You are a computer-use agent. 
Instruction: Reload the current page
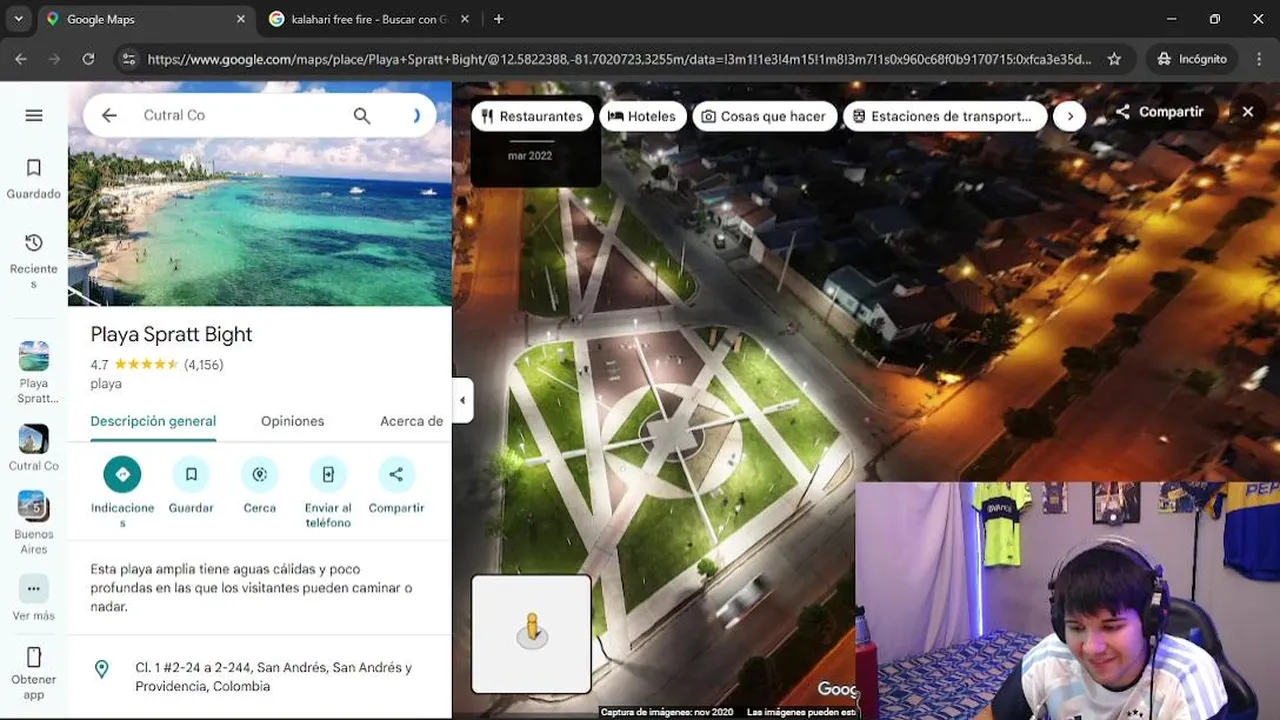pos(88,59)
